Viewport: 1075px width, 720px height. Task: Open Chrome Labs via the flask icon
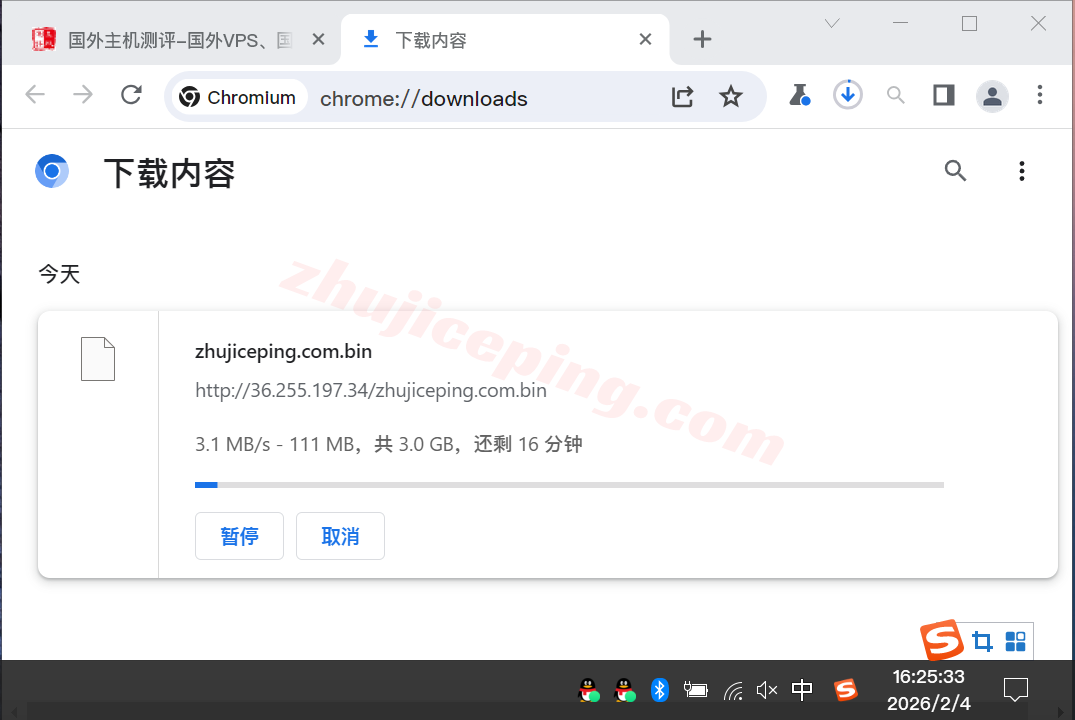[x=799, y=96]
